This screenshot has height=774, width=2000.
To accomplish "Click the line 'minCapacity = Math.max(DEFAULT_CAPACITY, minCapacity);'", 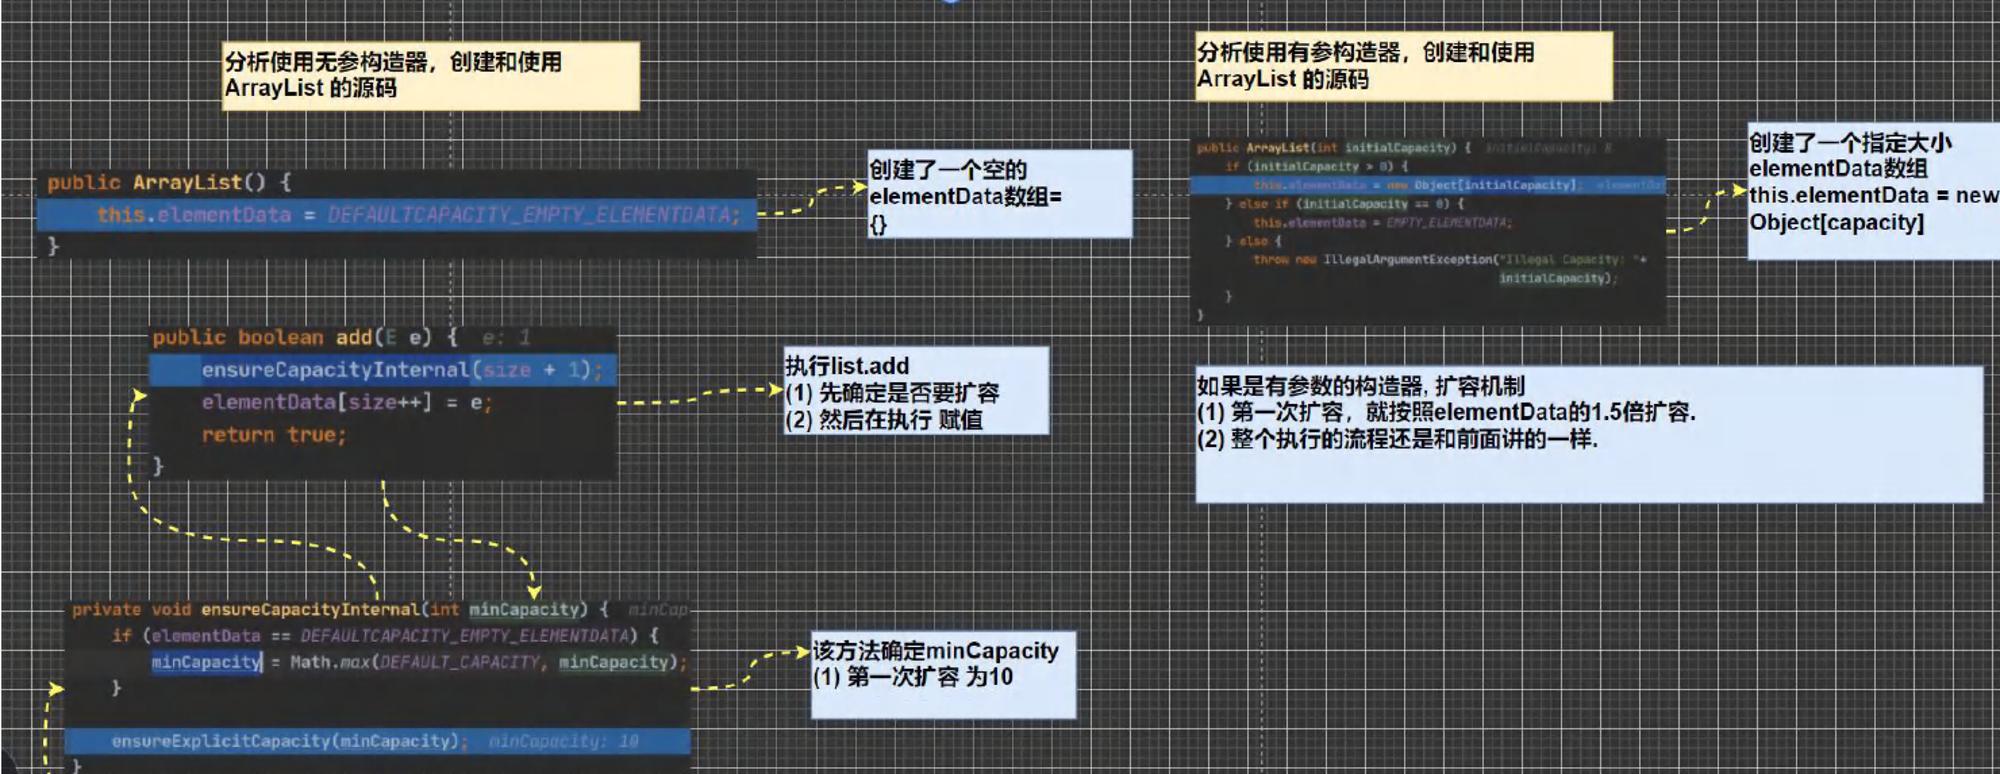I will coord(419,662).
